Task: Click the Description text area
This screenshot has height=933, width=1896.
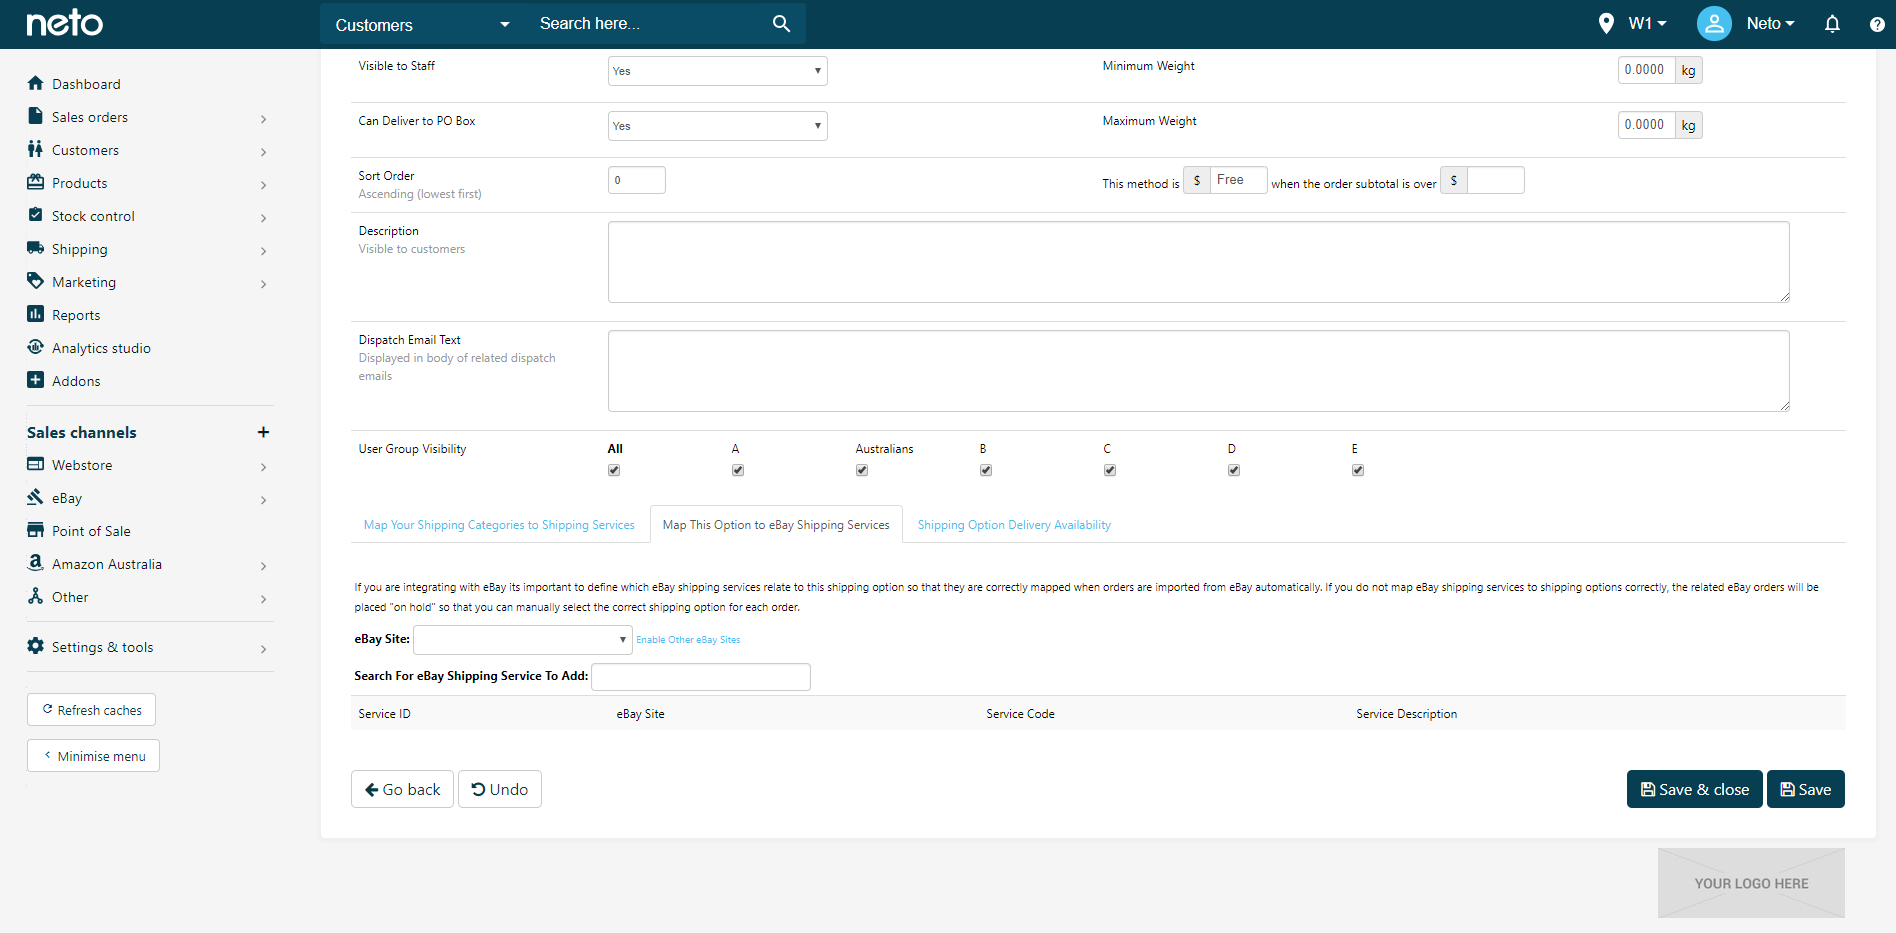Action: coord(1198,262)
